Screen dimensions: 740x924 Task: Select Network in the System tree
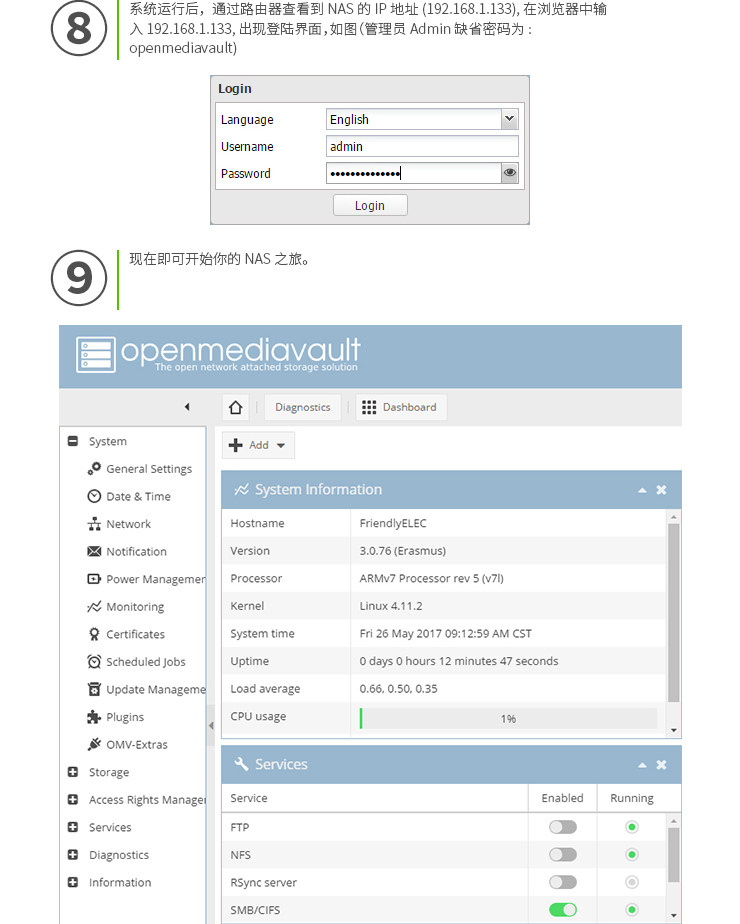(128, 524)
